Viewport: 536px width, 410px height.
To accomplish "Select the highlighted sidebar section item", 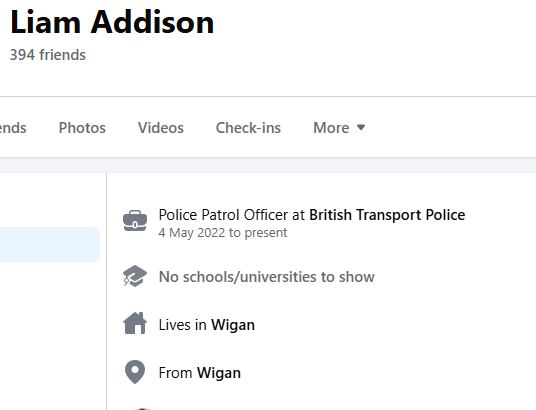I will click(50, 244).
